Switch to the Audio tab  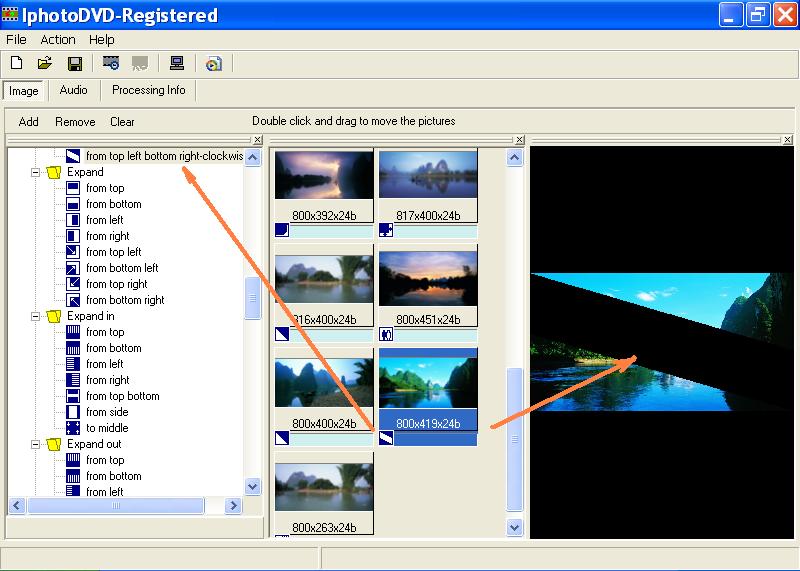point(73,90)
